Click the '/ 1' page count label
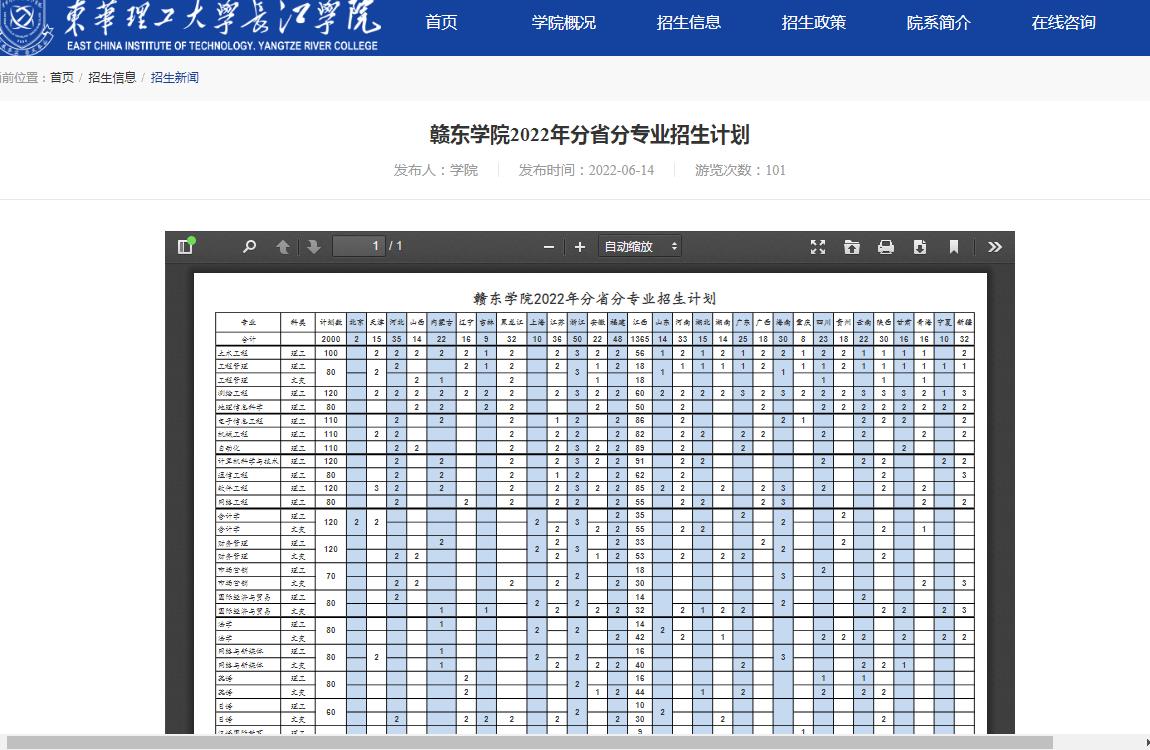The image size is (1150, 750). click(x=395, y=246)
